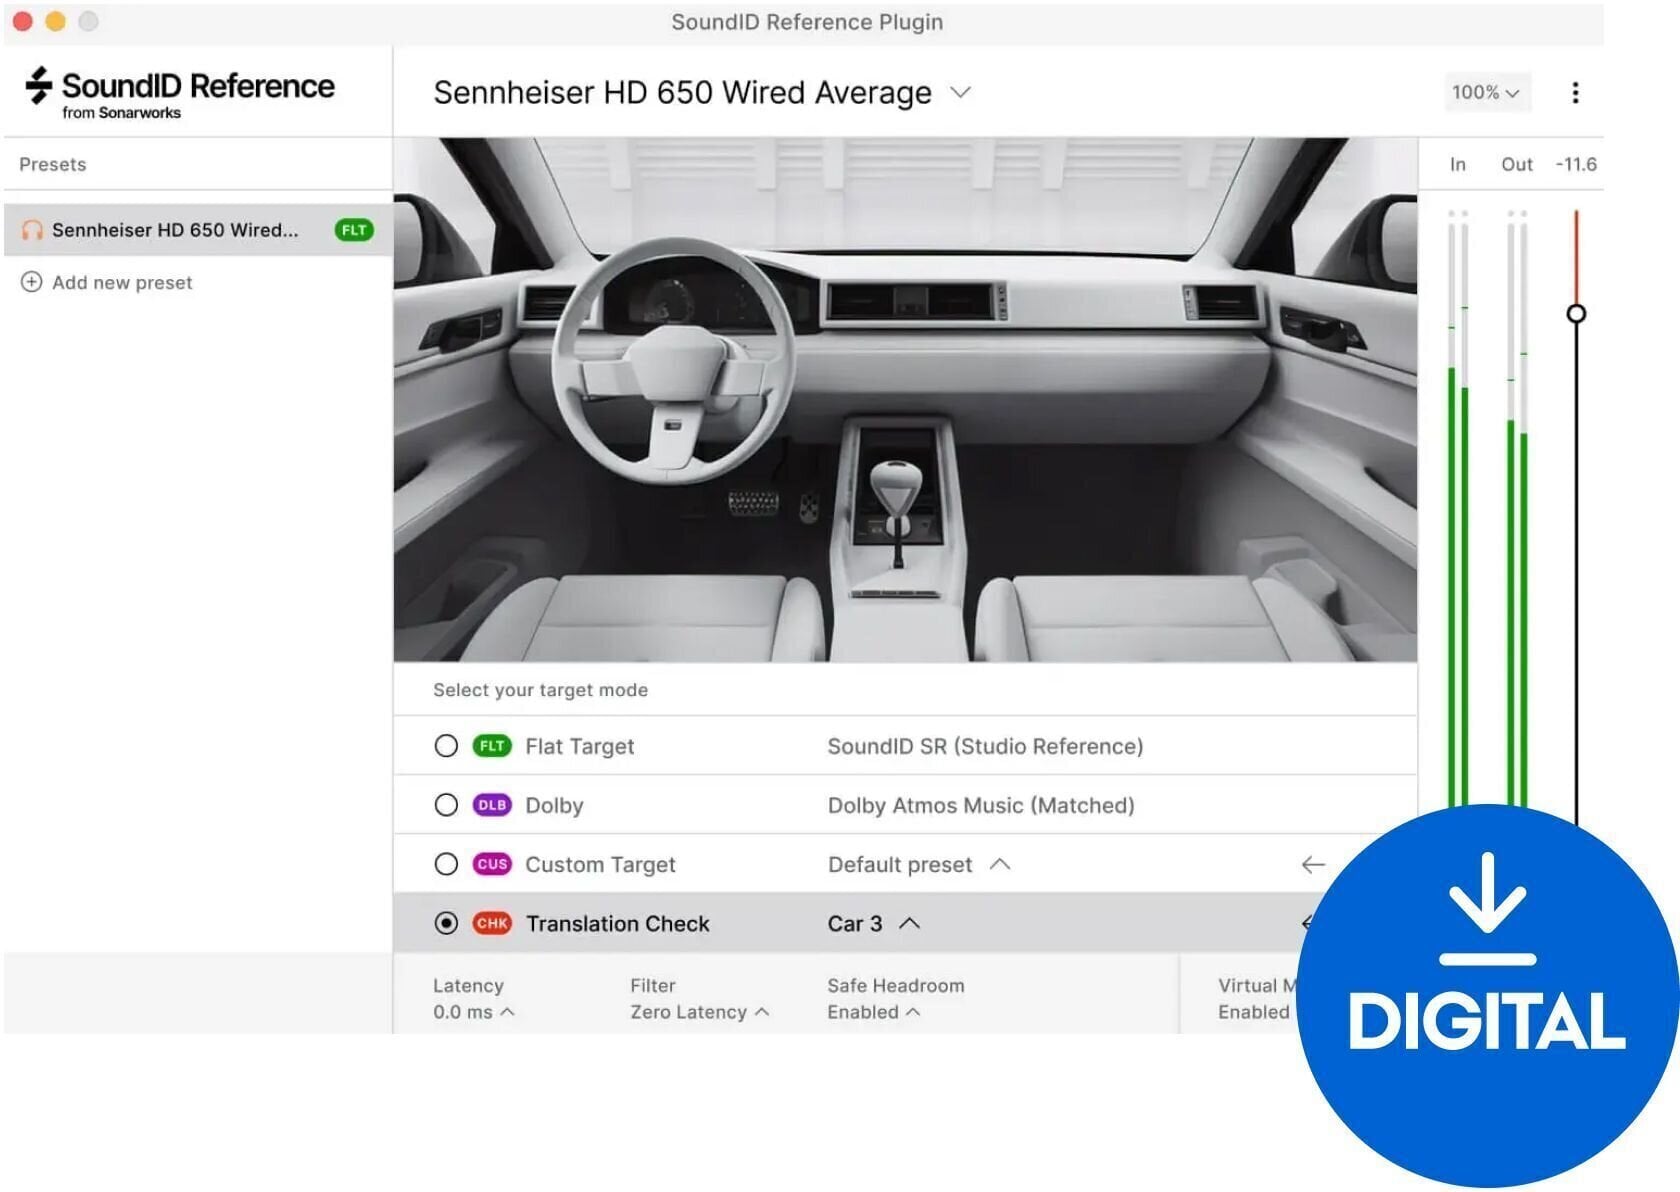Click the -11.6 output gain value
Viewport: 1680px width, 1192px height.
point(1576,164)
